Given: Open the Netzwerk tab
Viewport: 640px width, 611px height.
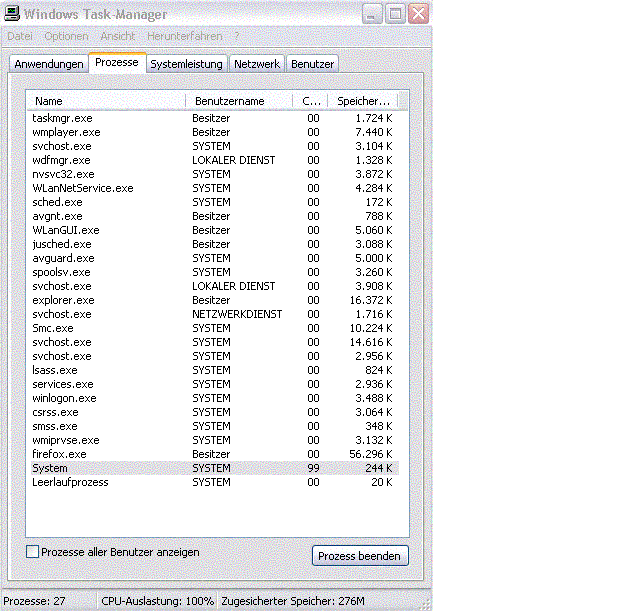Looking at the screenshot, I should point(257,64).
